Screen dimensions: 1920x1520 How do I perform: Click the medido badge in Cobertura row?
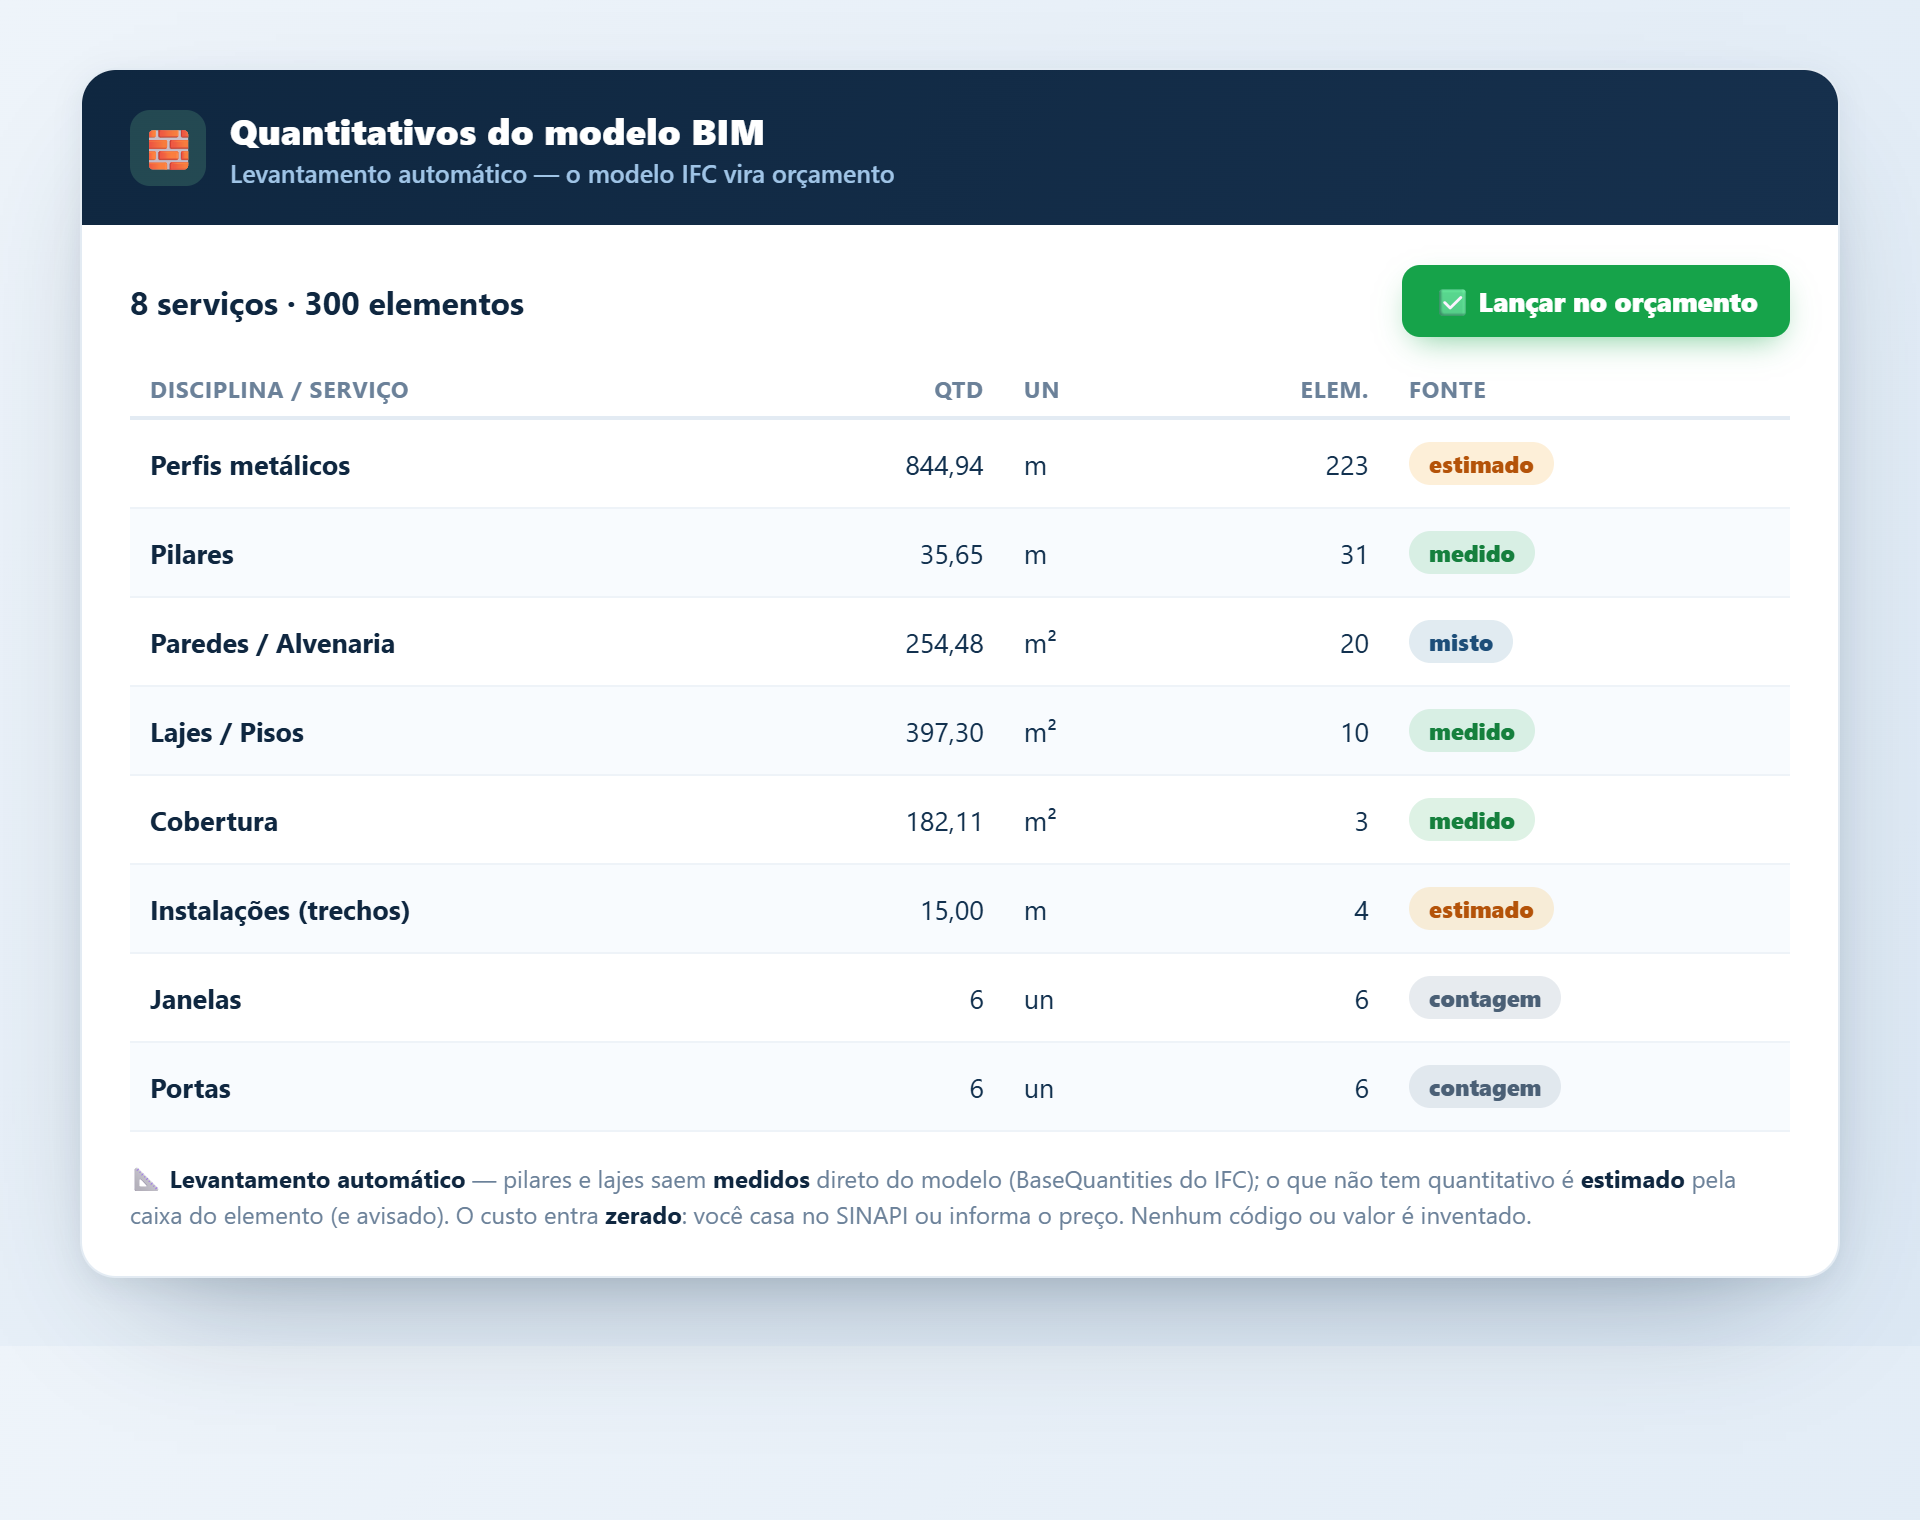tap(1471, 820)
